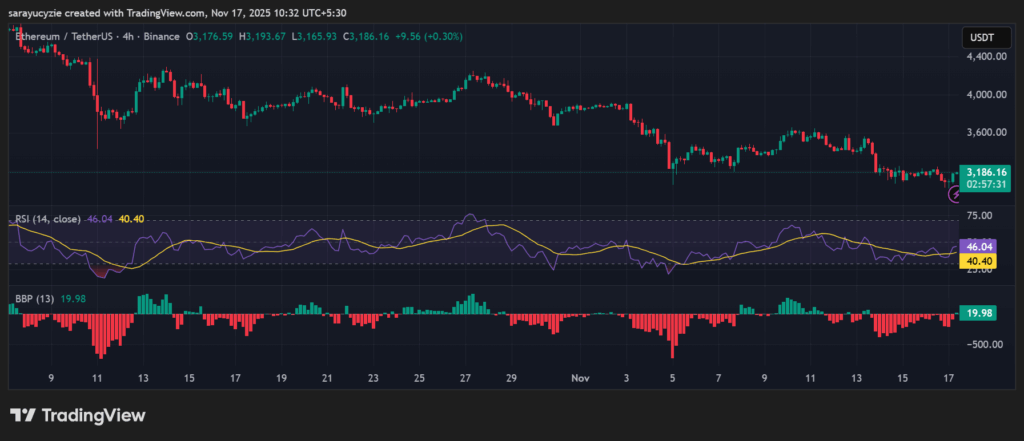Click the purple lightning bolt icon

click(x=955, y=197)
